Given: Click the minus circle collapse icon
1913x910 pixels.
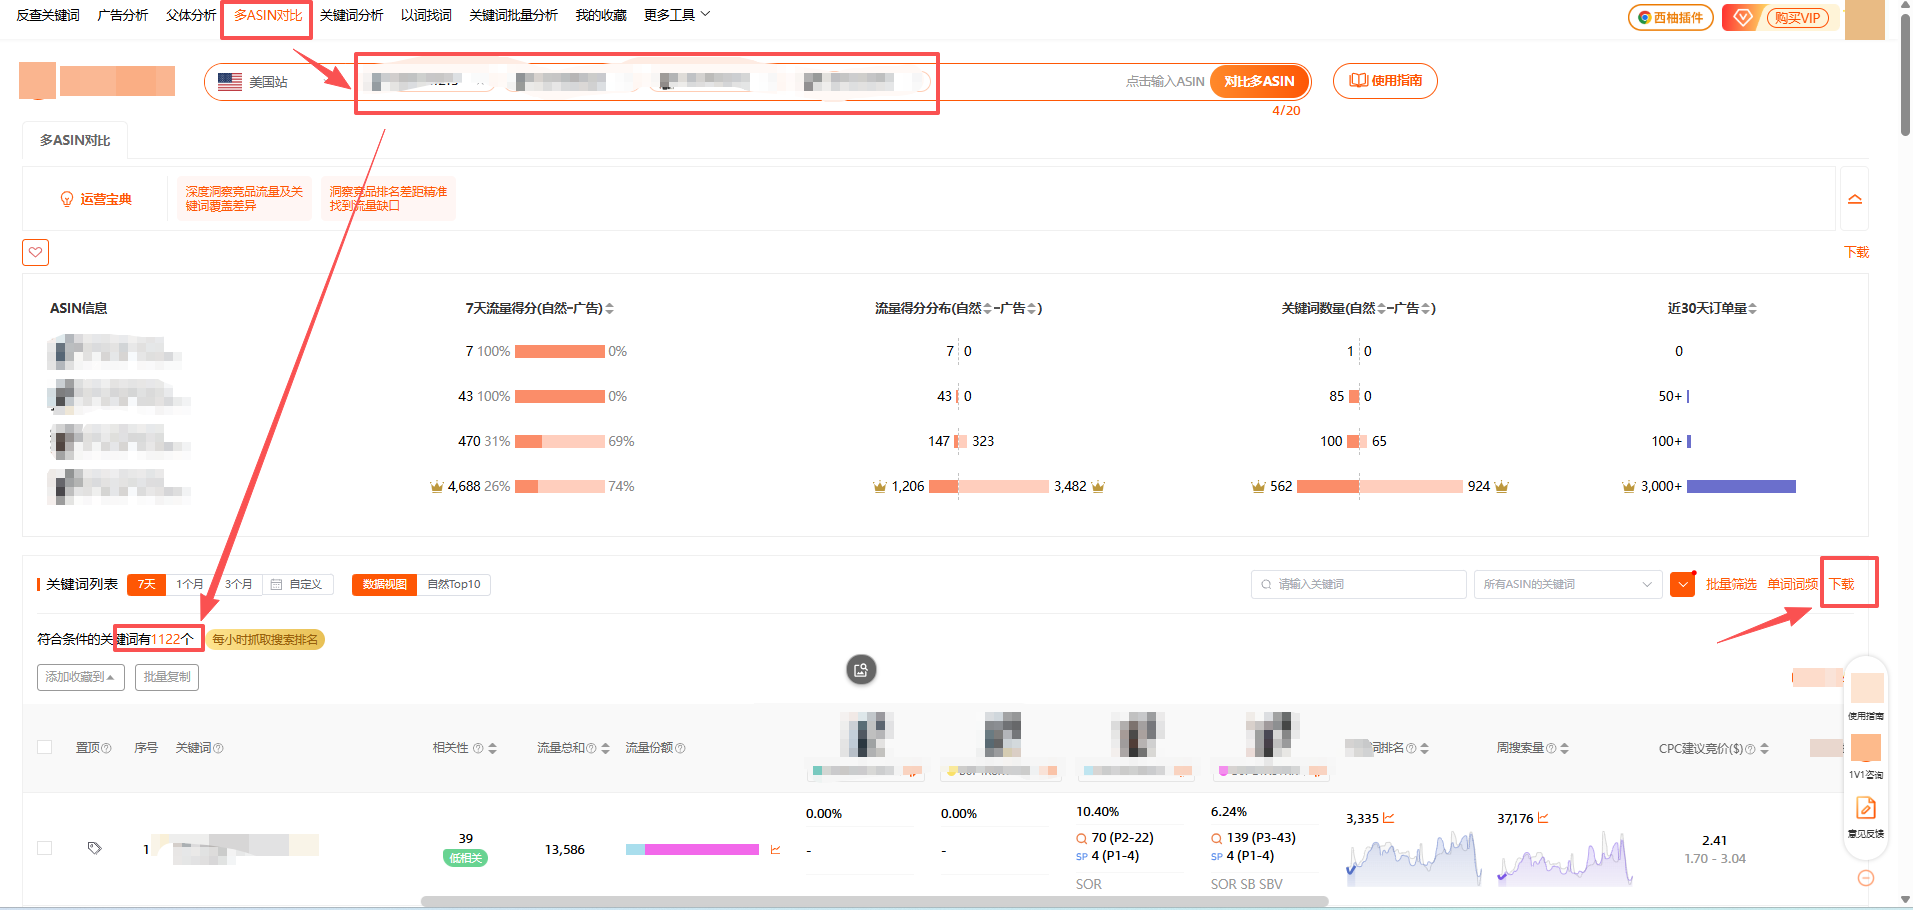Looking at the screenshot, I should [1865, 878].
